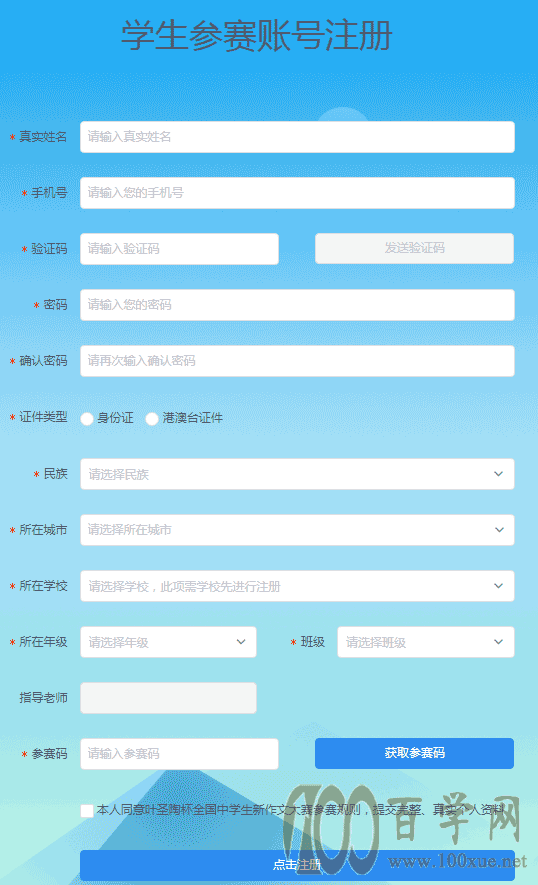The image size is (538, 885).
Task: Click the 所在年级 dropdown chevron icon
Action: 241,642
